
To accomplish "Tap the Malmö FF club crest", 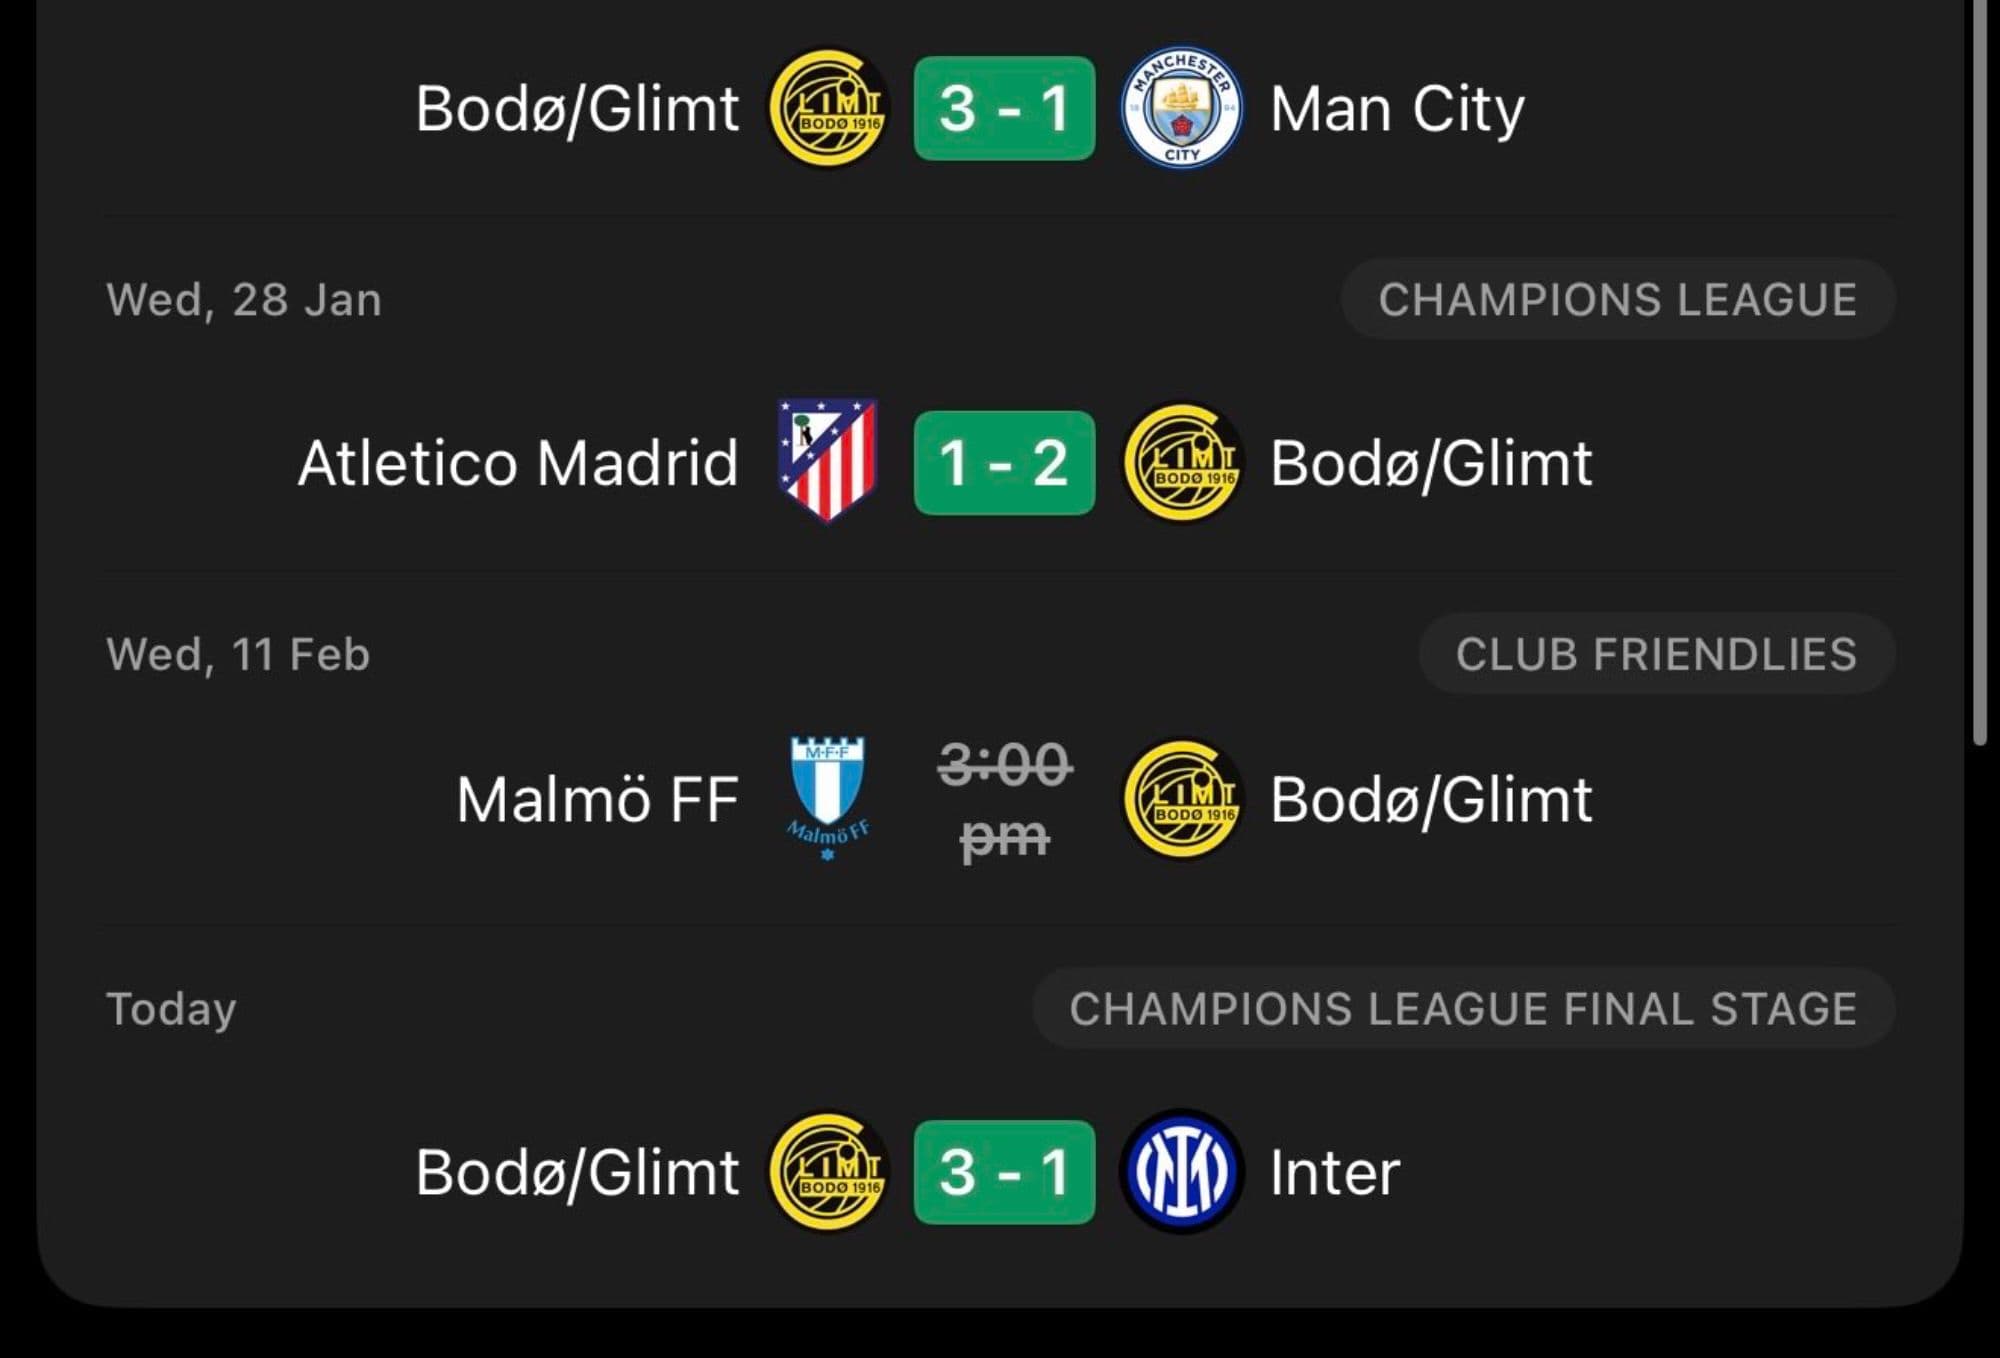I will click(828, 798).
